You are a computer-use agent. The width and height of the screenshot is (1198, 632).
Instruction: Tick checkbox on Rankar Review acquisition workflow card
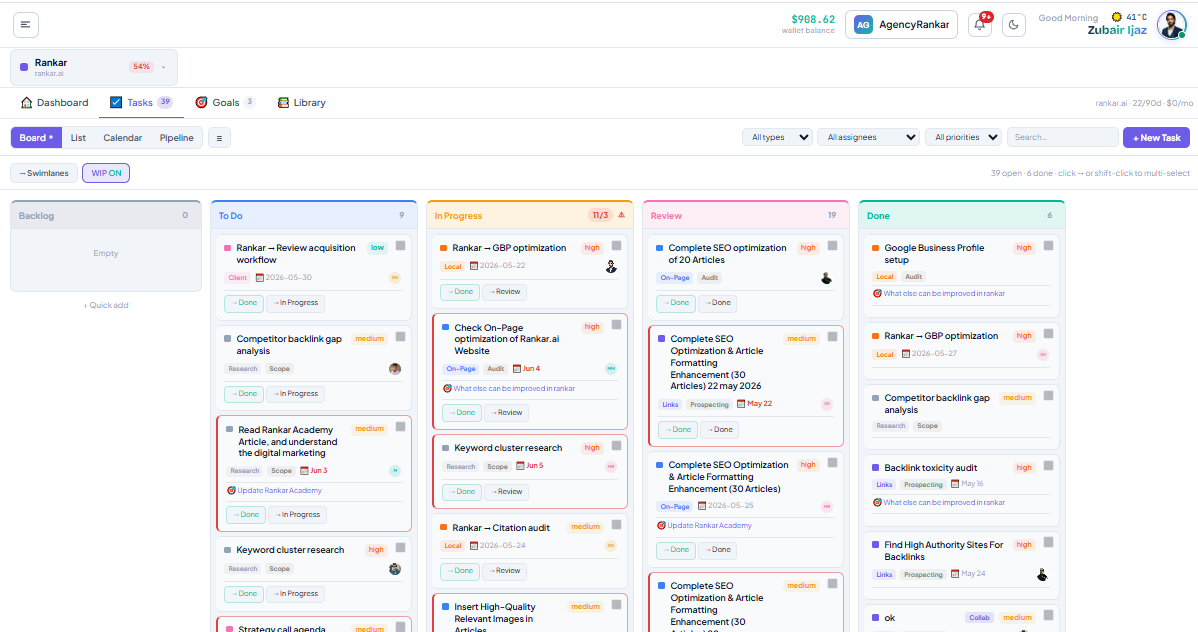(x=400, y=246)
